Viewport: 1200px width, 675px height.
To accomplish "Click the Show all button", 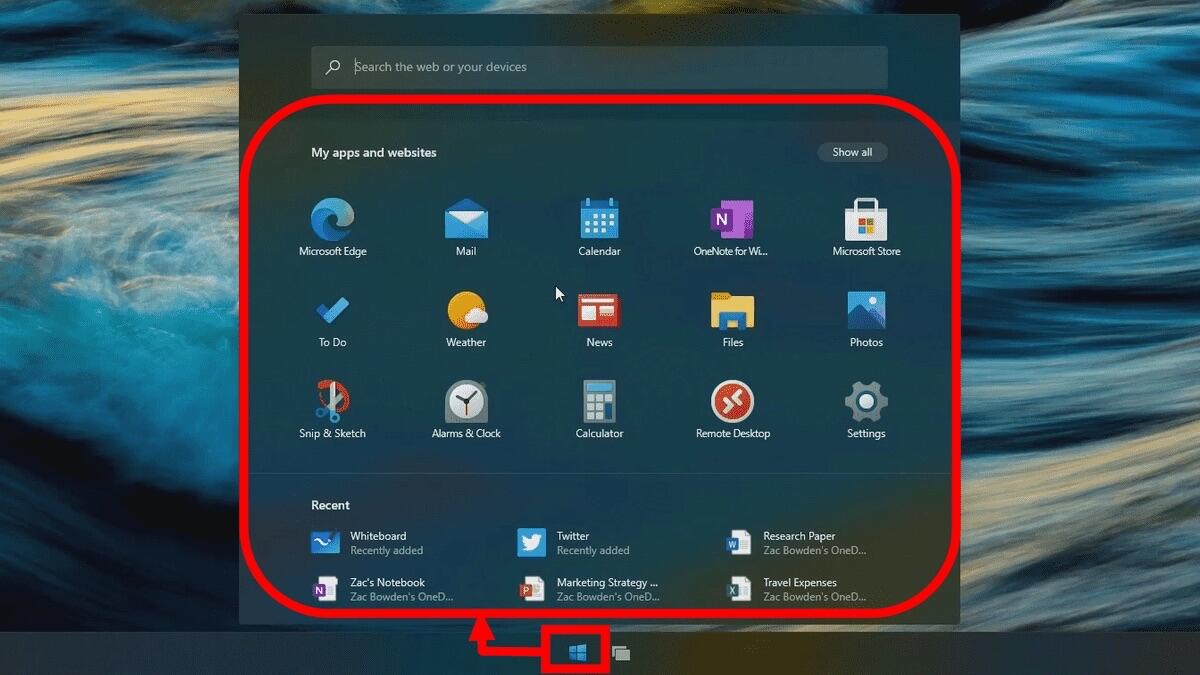I will [852, 152].
